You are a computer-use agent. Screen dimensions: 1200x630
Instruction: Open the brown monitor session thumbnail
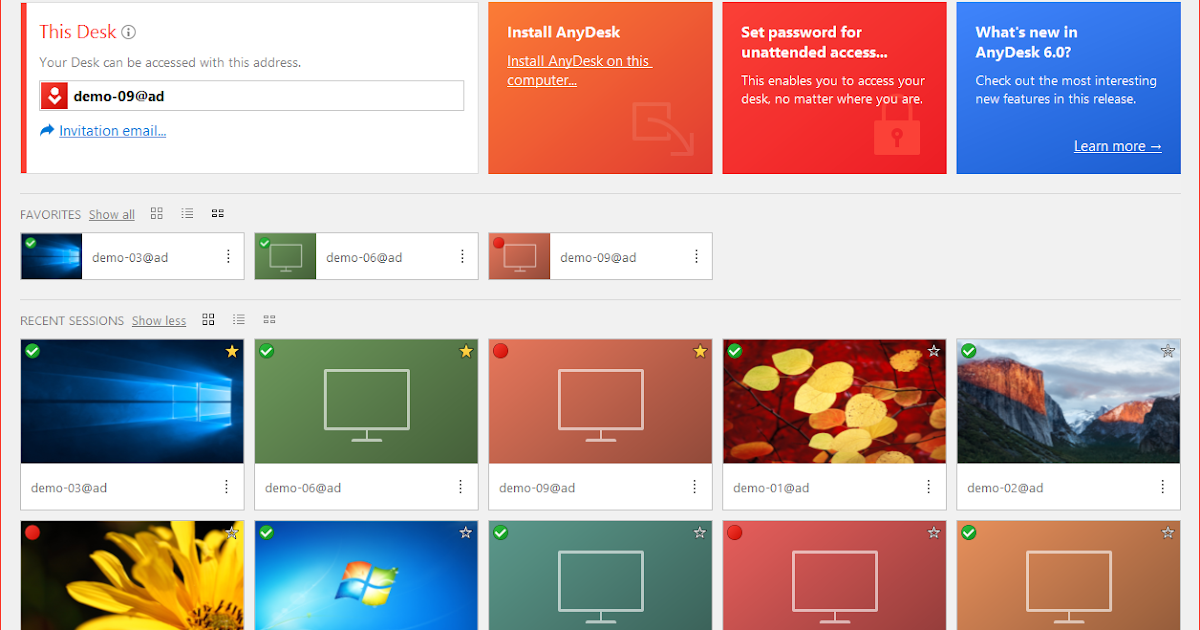click(1068, 575)
